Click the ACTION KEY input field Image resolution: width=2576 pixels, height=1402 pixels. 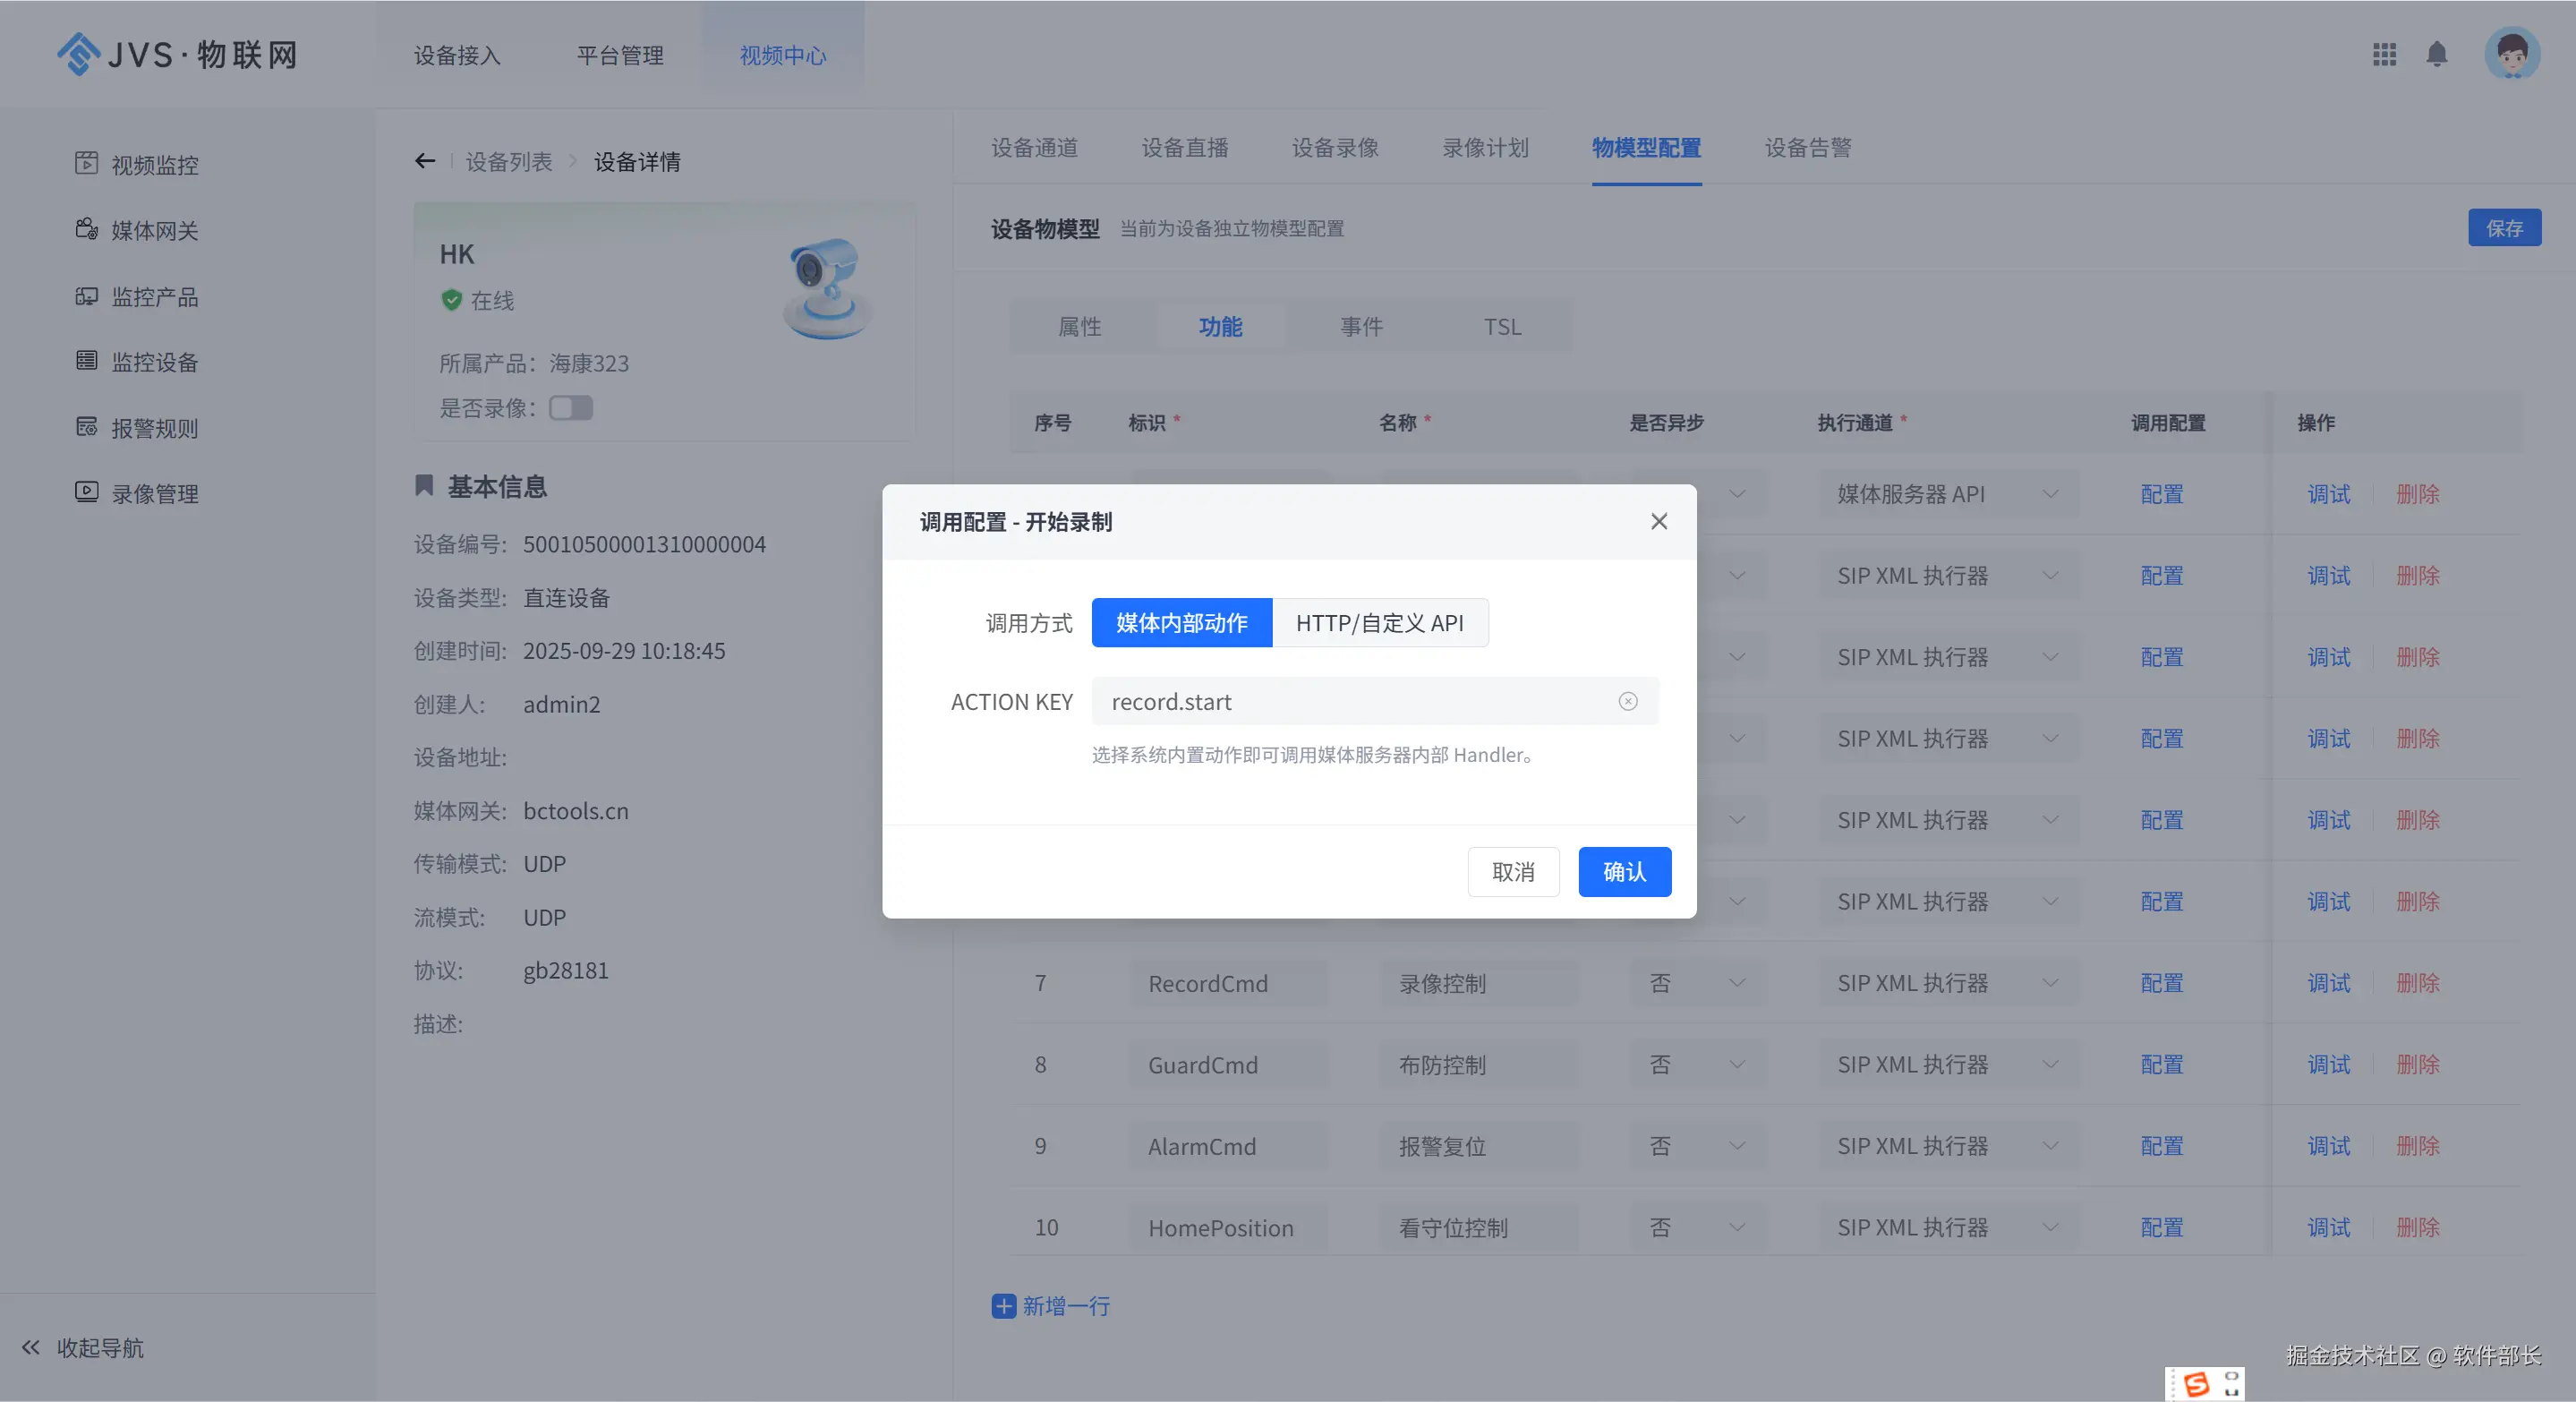(1350, 701)
